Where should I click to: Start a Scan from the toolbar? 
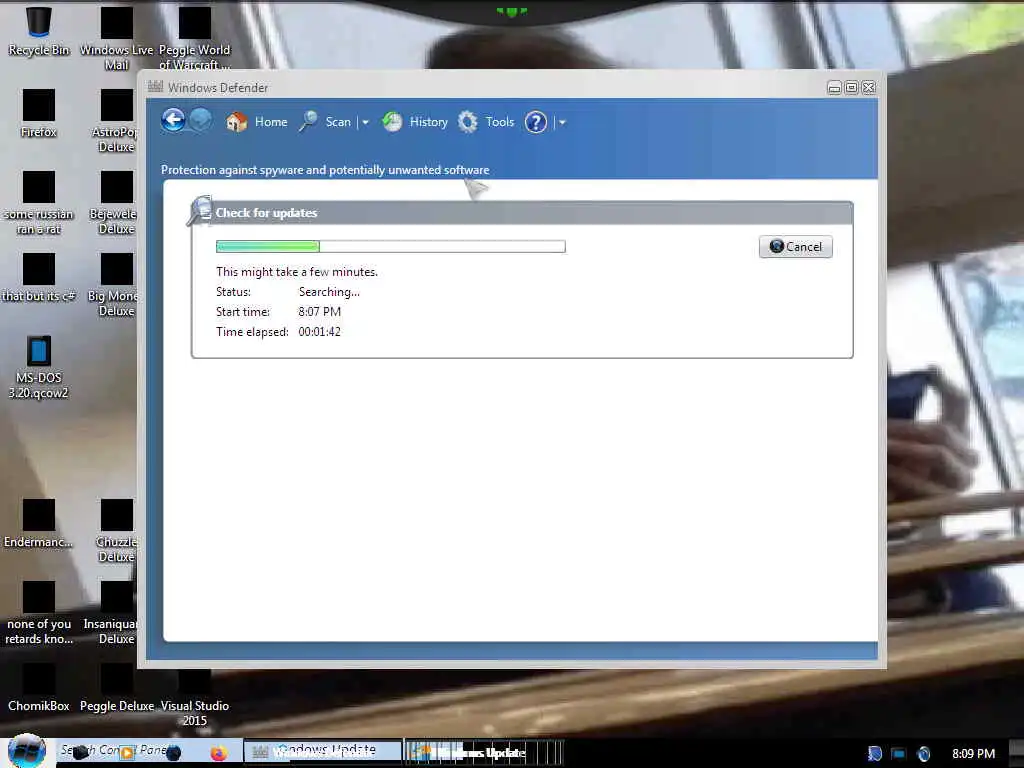[x=325, y=122]
